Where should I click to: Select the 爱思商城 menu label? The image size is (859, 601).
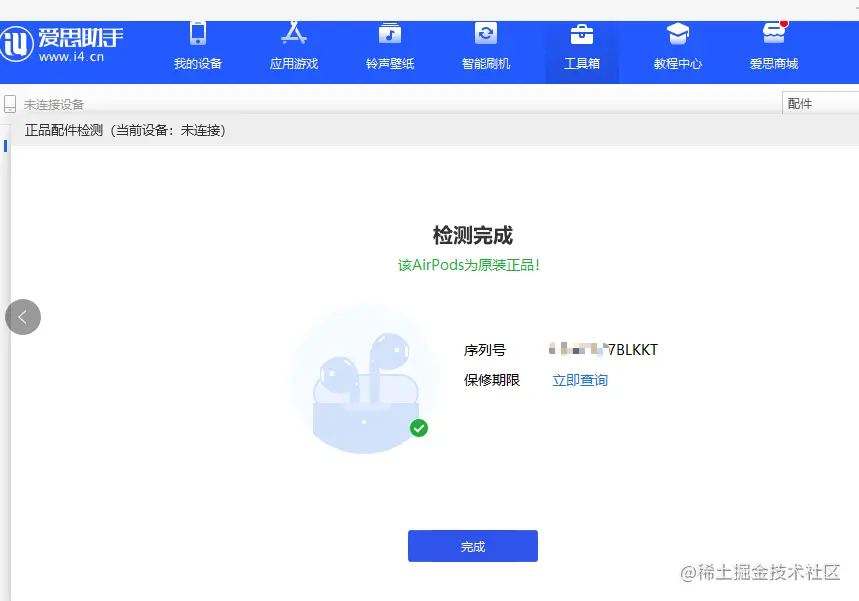[x=774, y=64]
